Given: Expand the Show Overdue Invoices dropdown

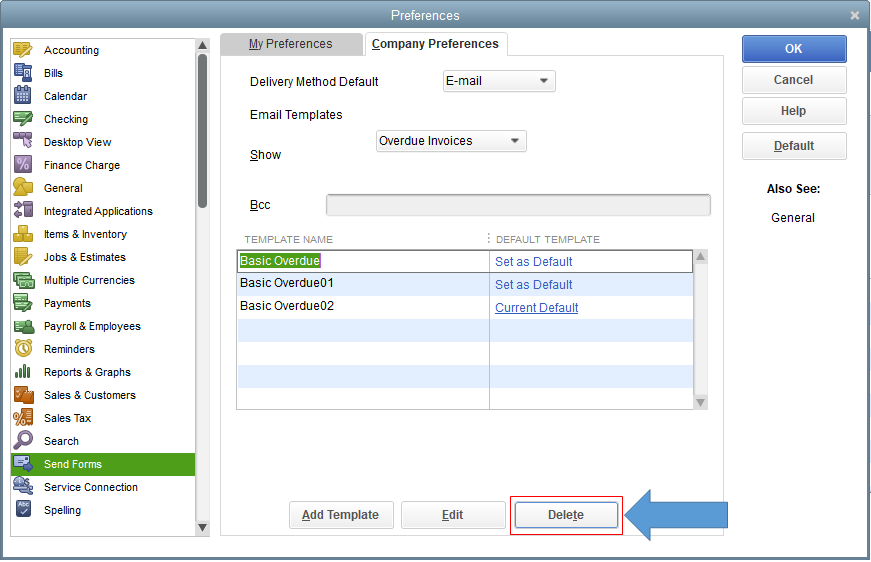Looking at the screenshot, I should click(x=451, y=141).
